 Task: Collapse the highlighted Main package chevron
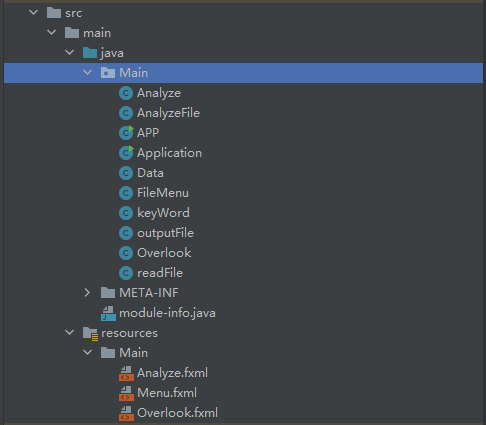tap(87, 73)
